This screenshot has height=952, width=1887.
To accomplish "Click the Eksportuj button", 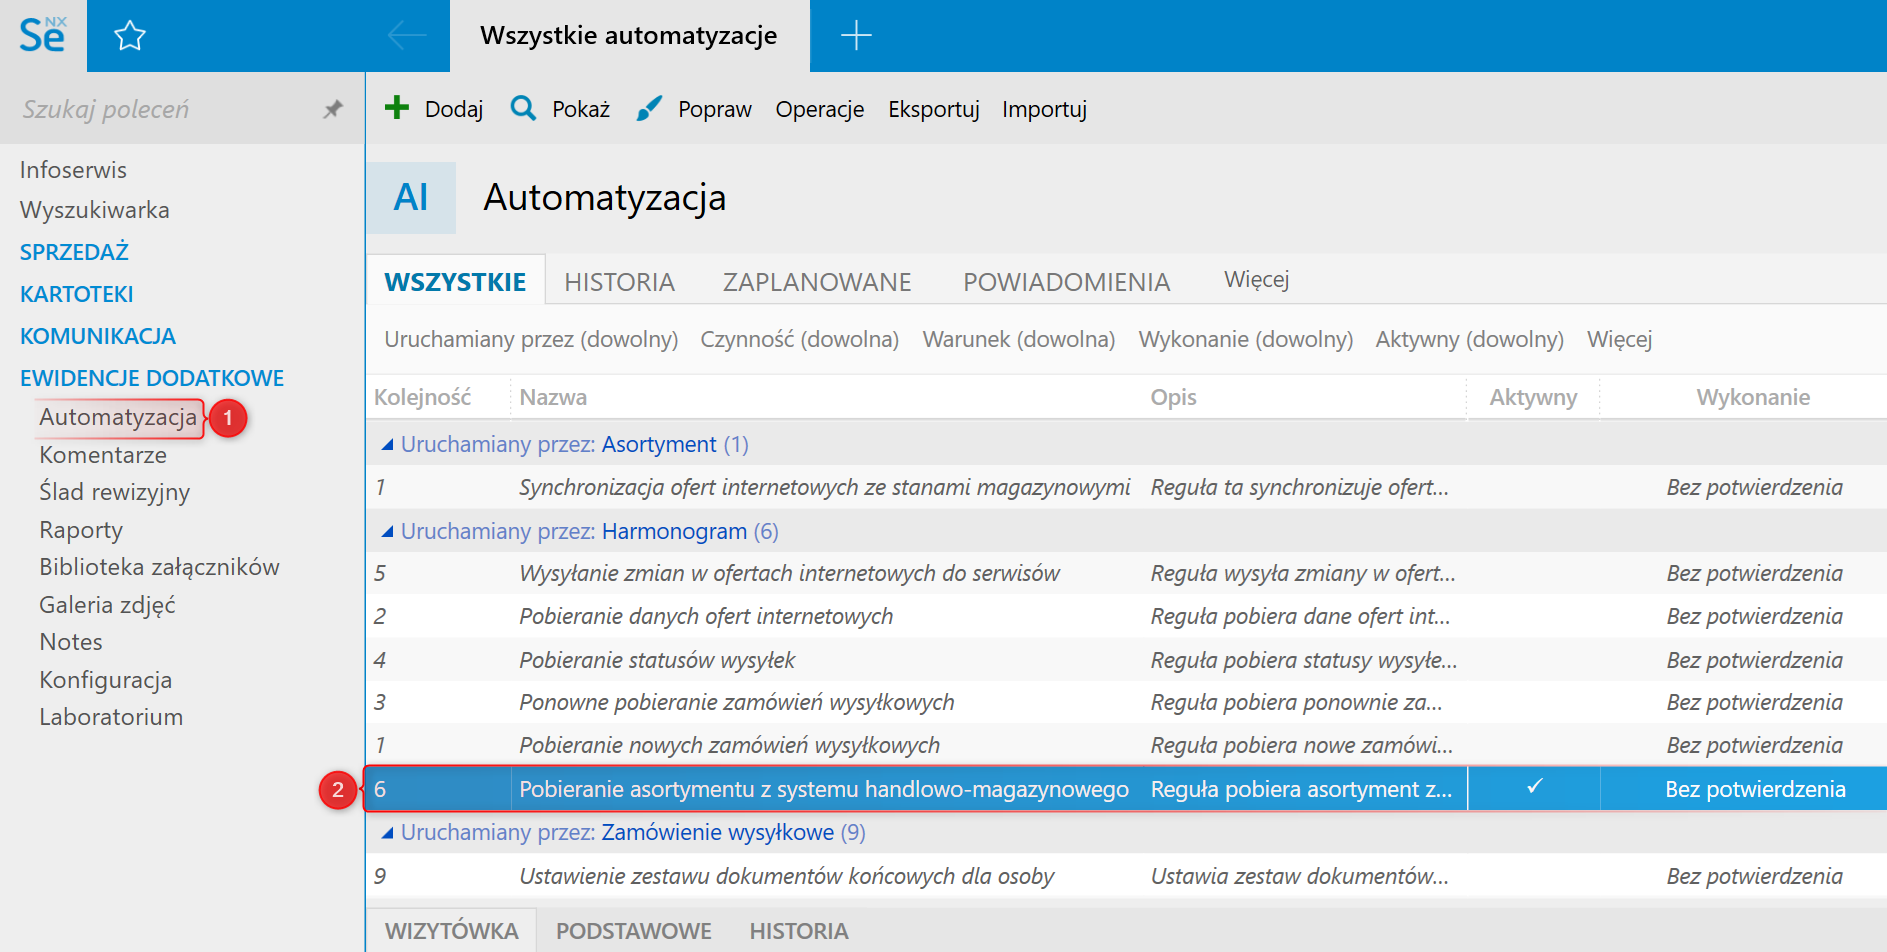I will pos(933,109).
